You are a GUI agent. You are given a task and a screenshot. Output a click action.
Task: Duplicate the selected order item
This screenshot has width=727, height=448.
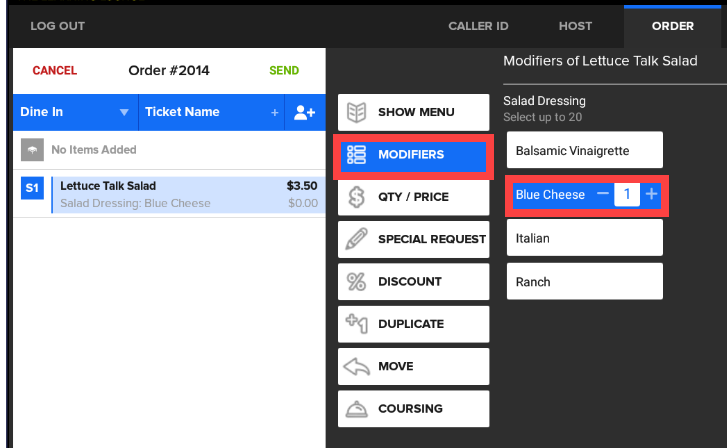point(413,324)
